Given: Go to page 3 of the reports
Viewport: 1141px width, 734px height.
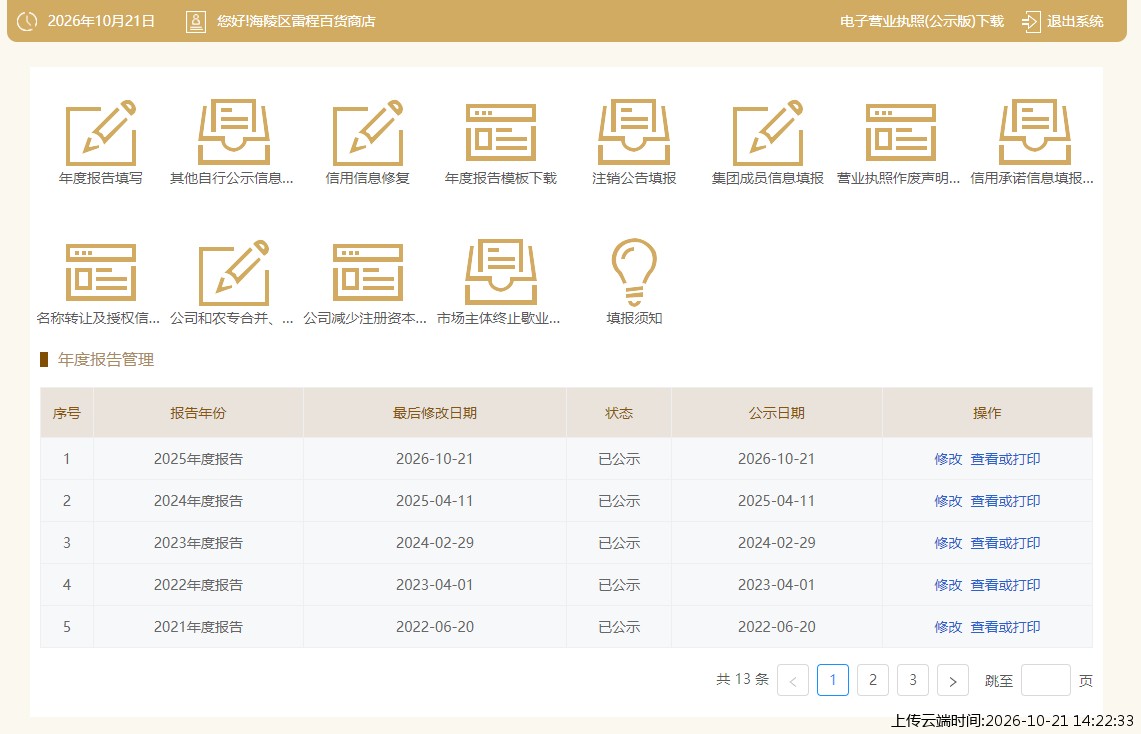Looking at the screenshot, I should coord(913,680).
